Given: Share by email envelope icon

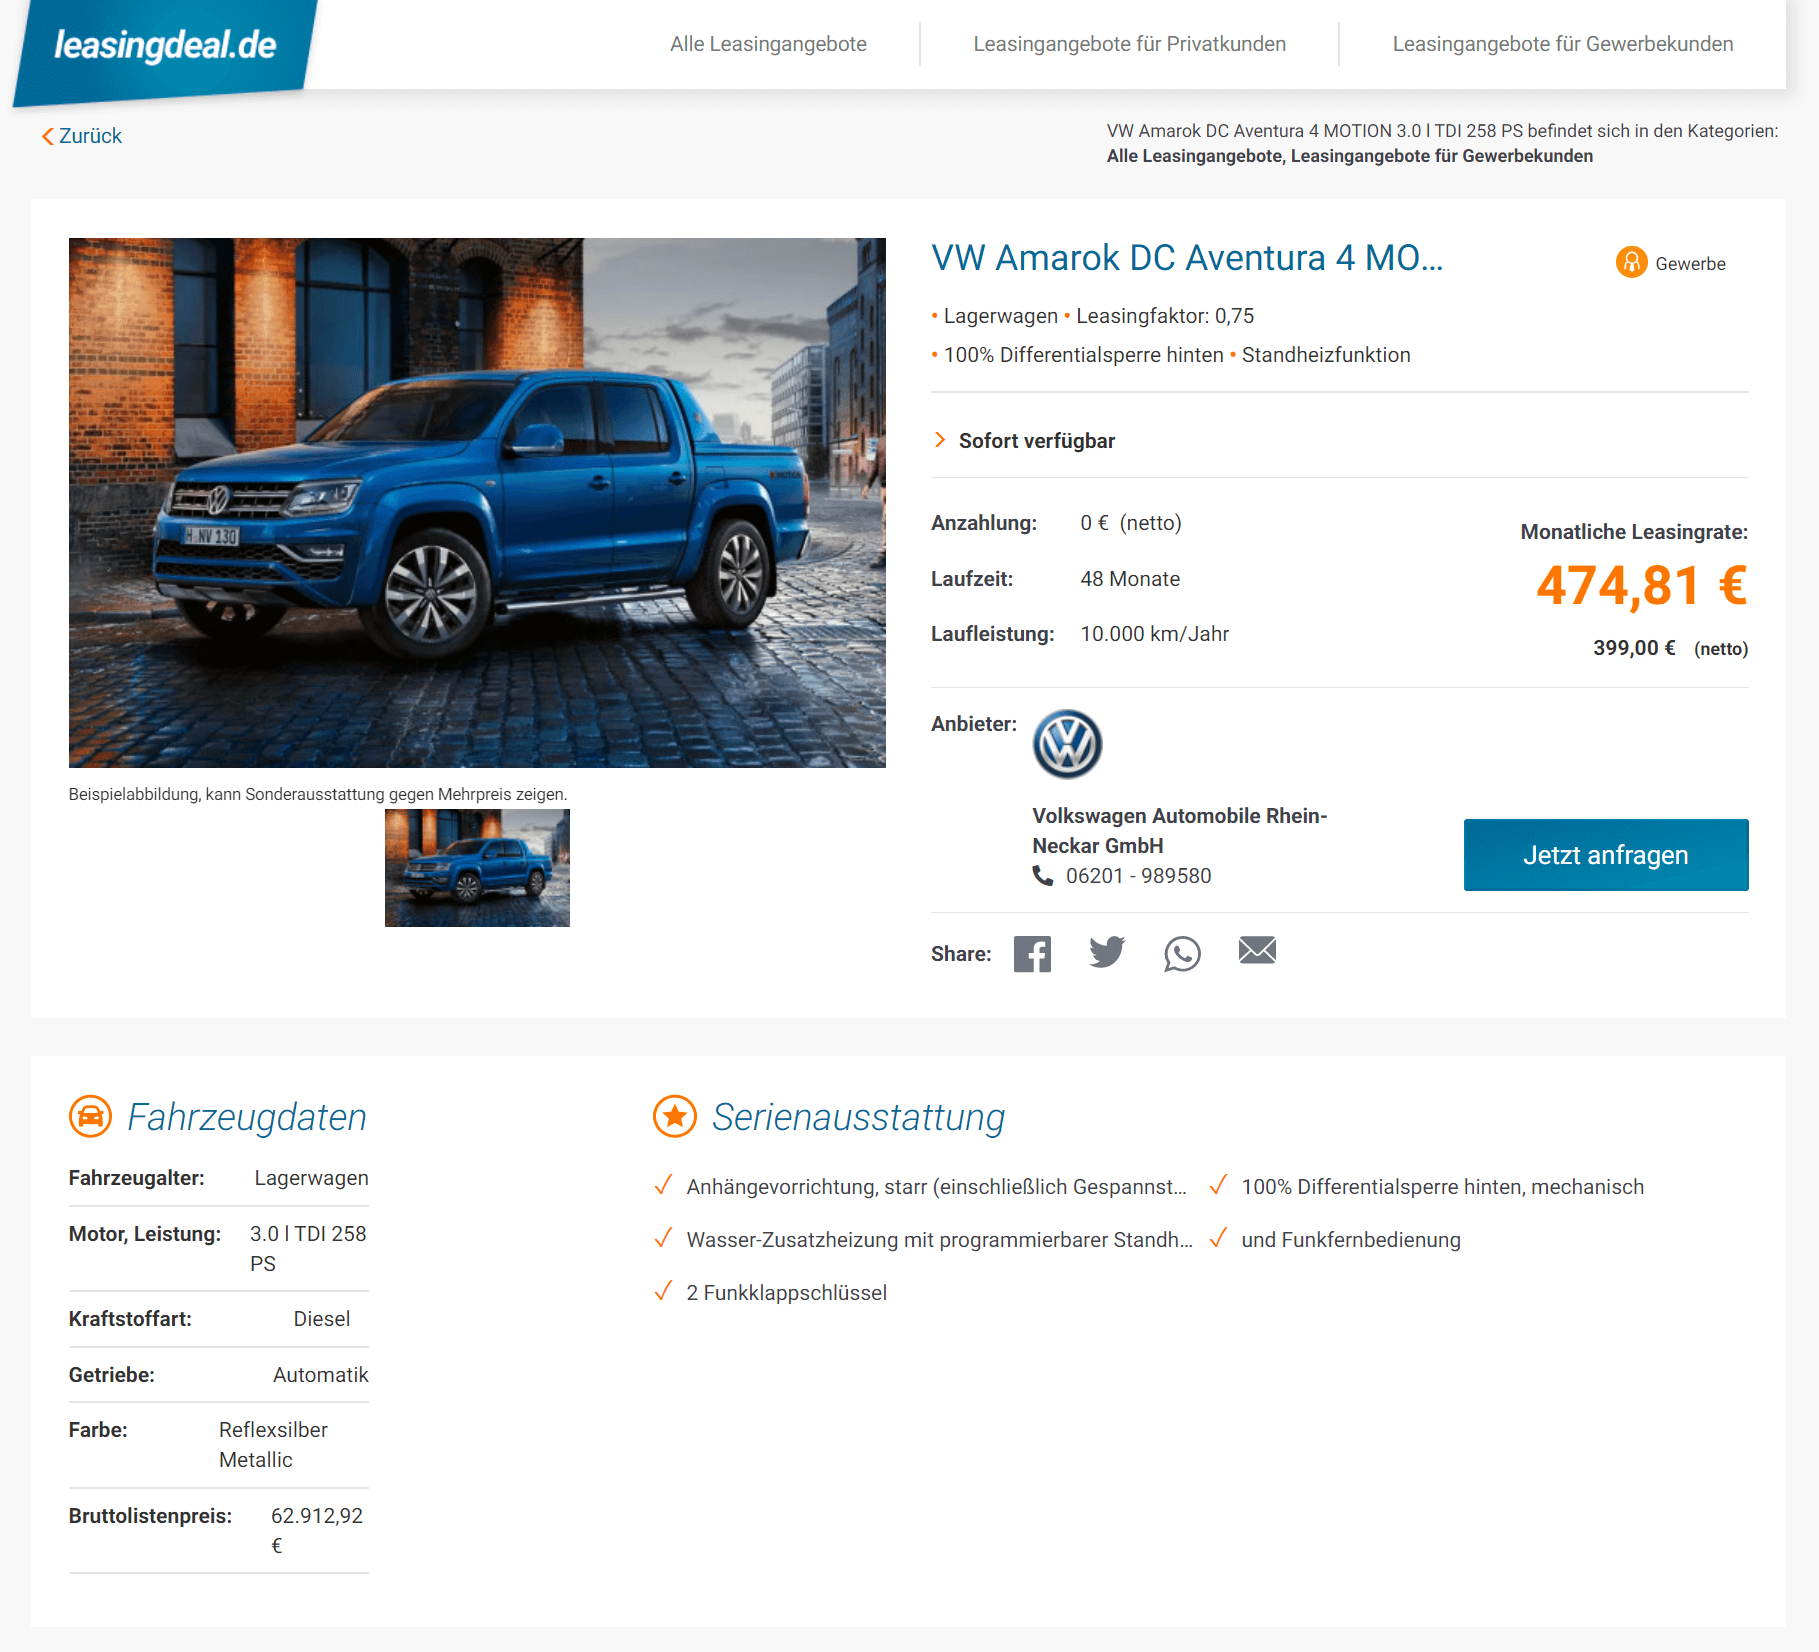Looking at the screenshot, I should pos(1257,950).
